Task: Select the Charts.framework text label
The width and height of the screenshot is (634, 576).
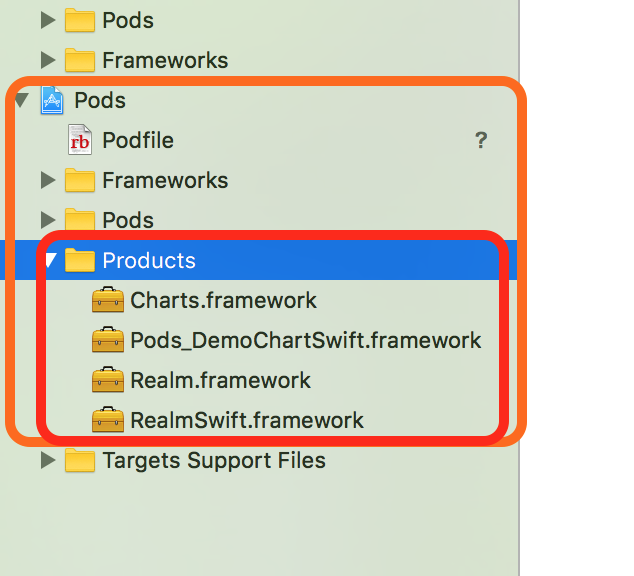Action: pos(223,300)
